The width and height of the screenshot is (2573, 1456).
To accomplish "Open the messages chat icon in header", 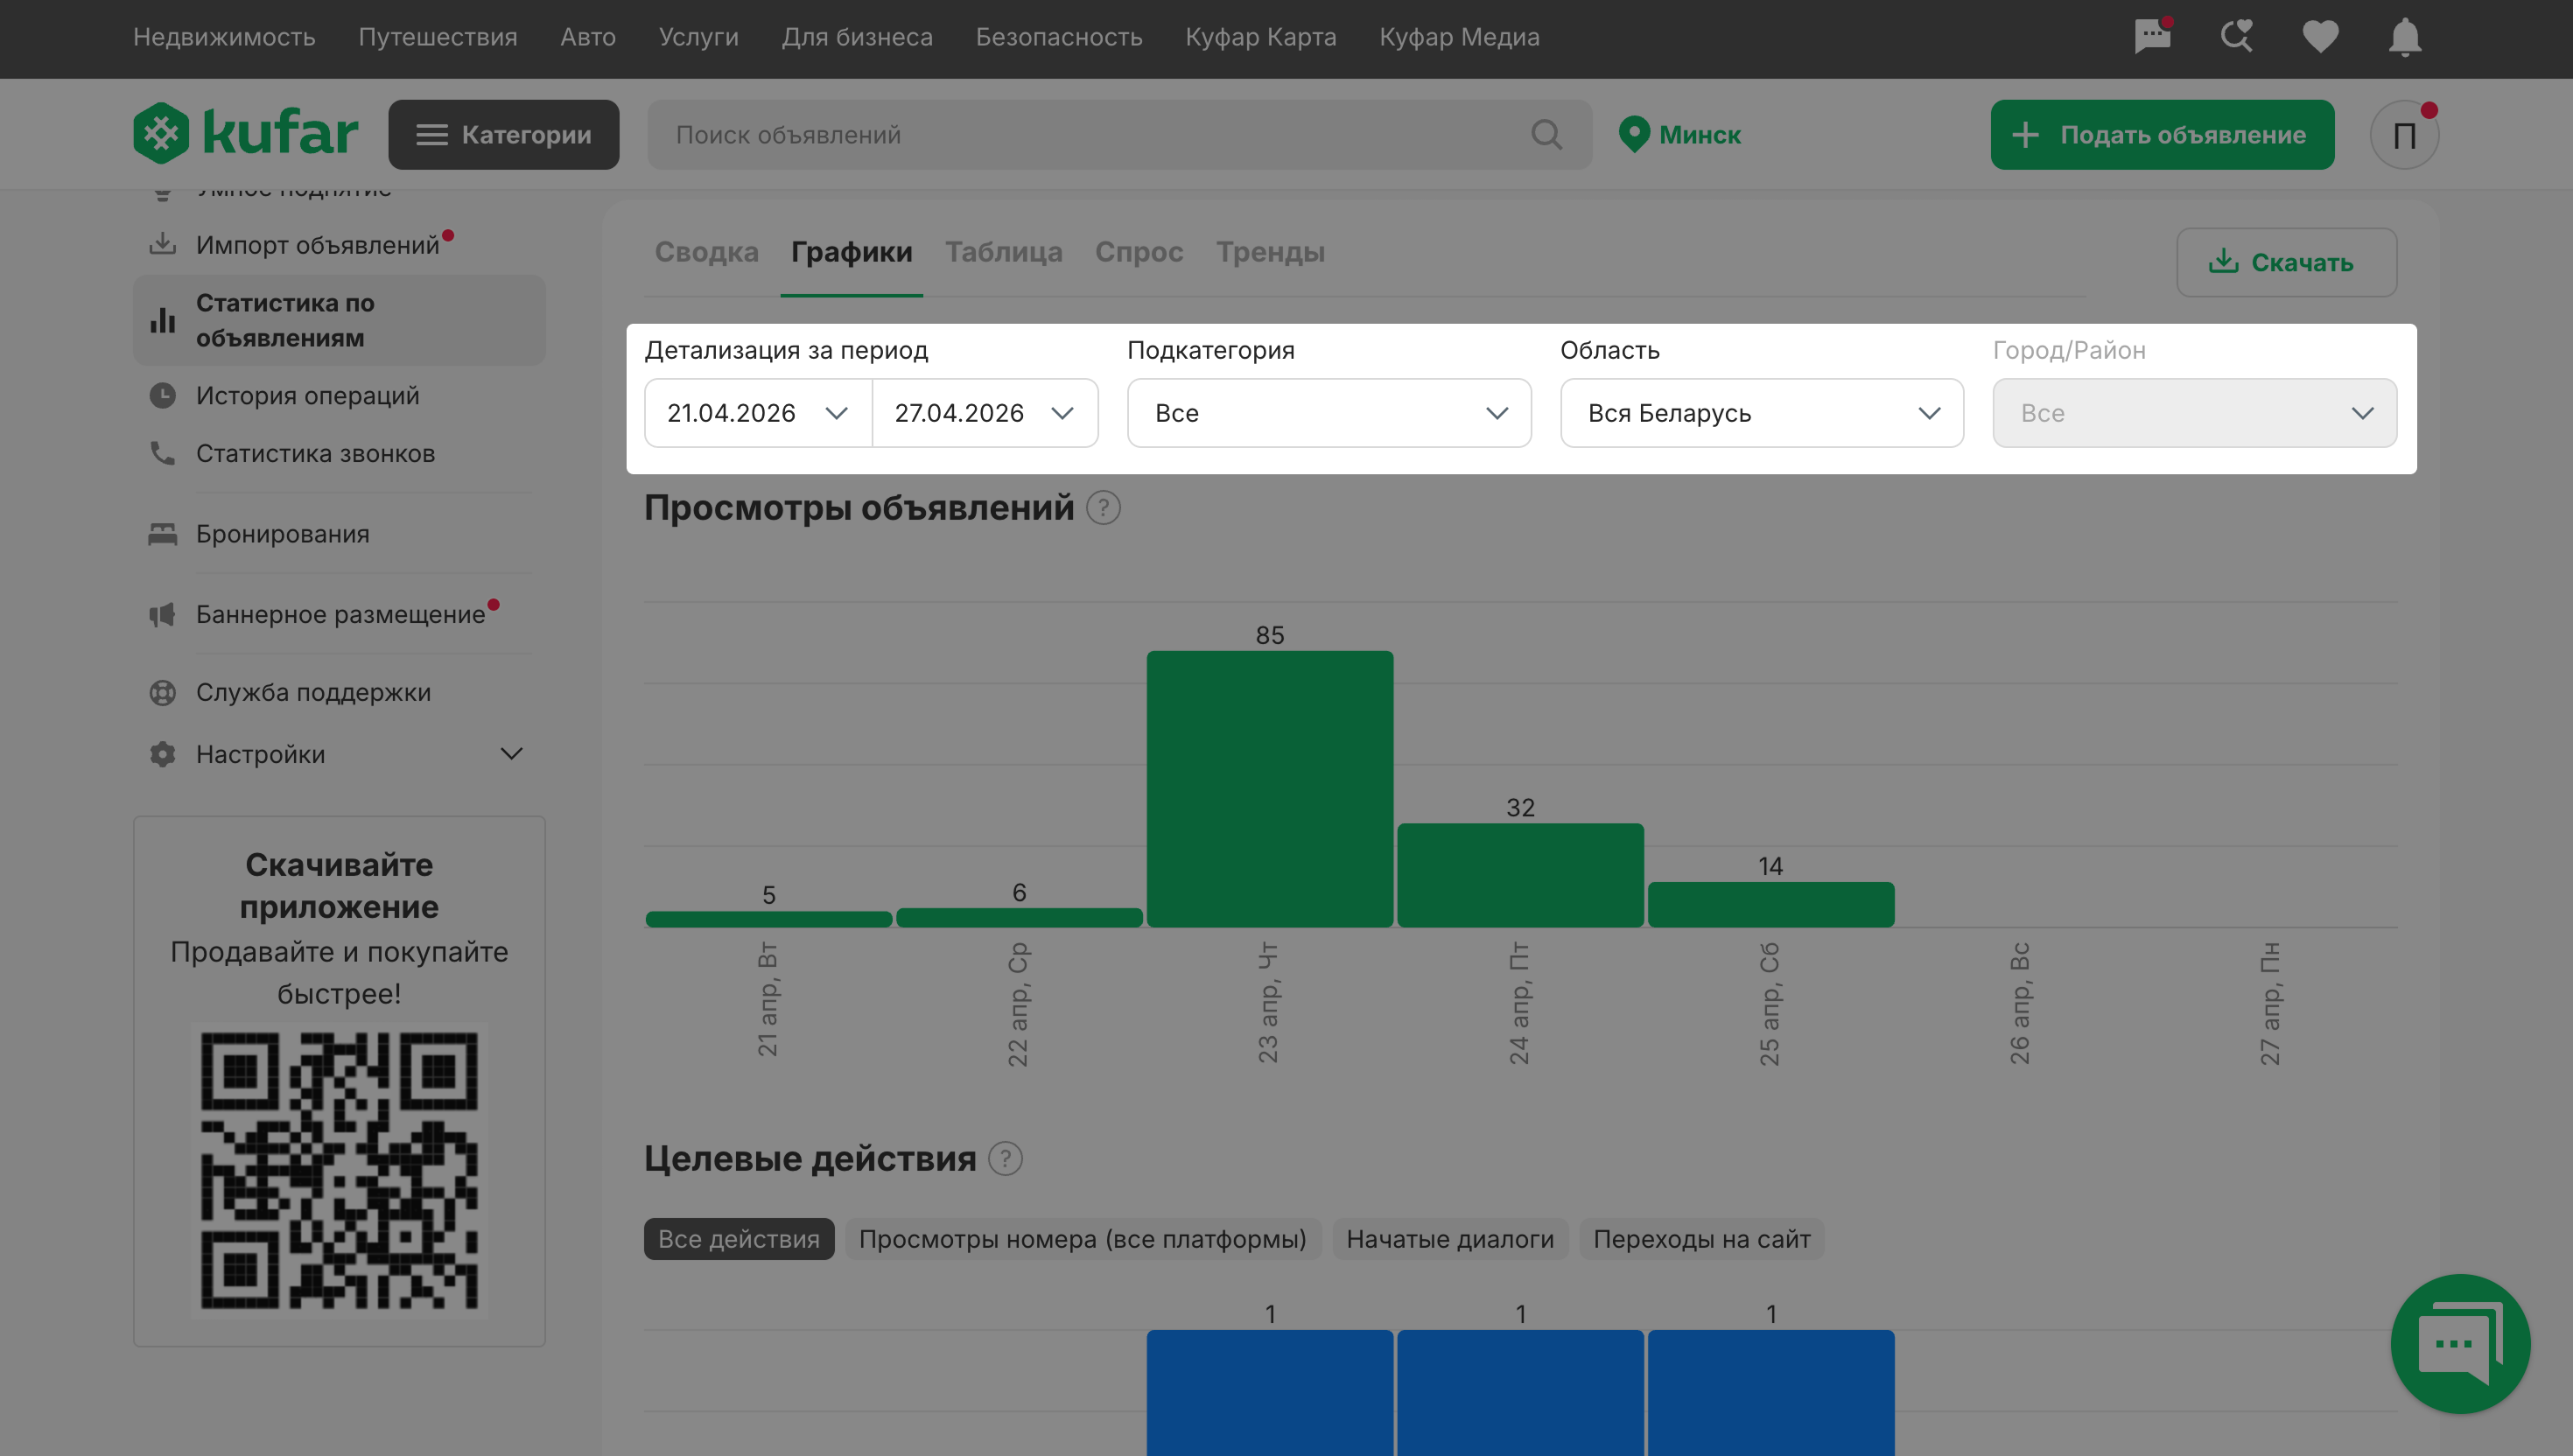I will coord(2152,37).
